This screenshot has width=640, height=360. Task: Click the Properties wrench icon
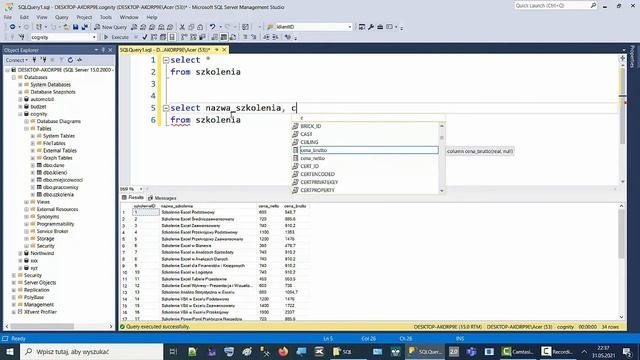371,27
